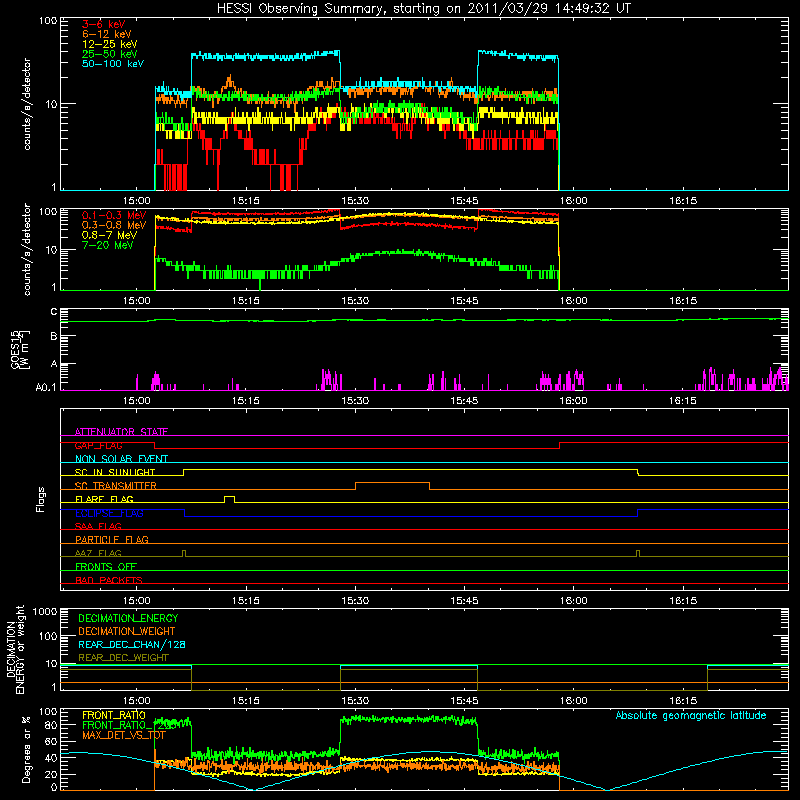Image resolution: width=800 pixels, height=800 pixels.
Task: Click the FLARE_FLAG raised pulse marker
Action: point(230,498)
